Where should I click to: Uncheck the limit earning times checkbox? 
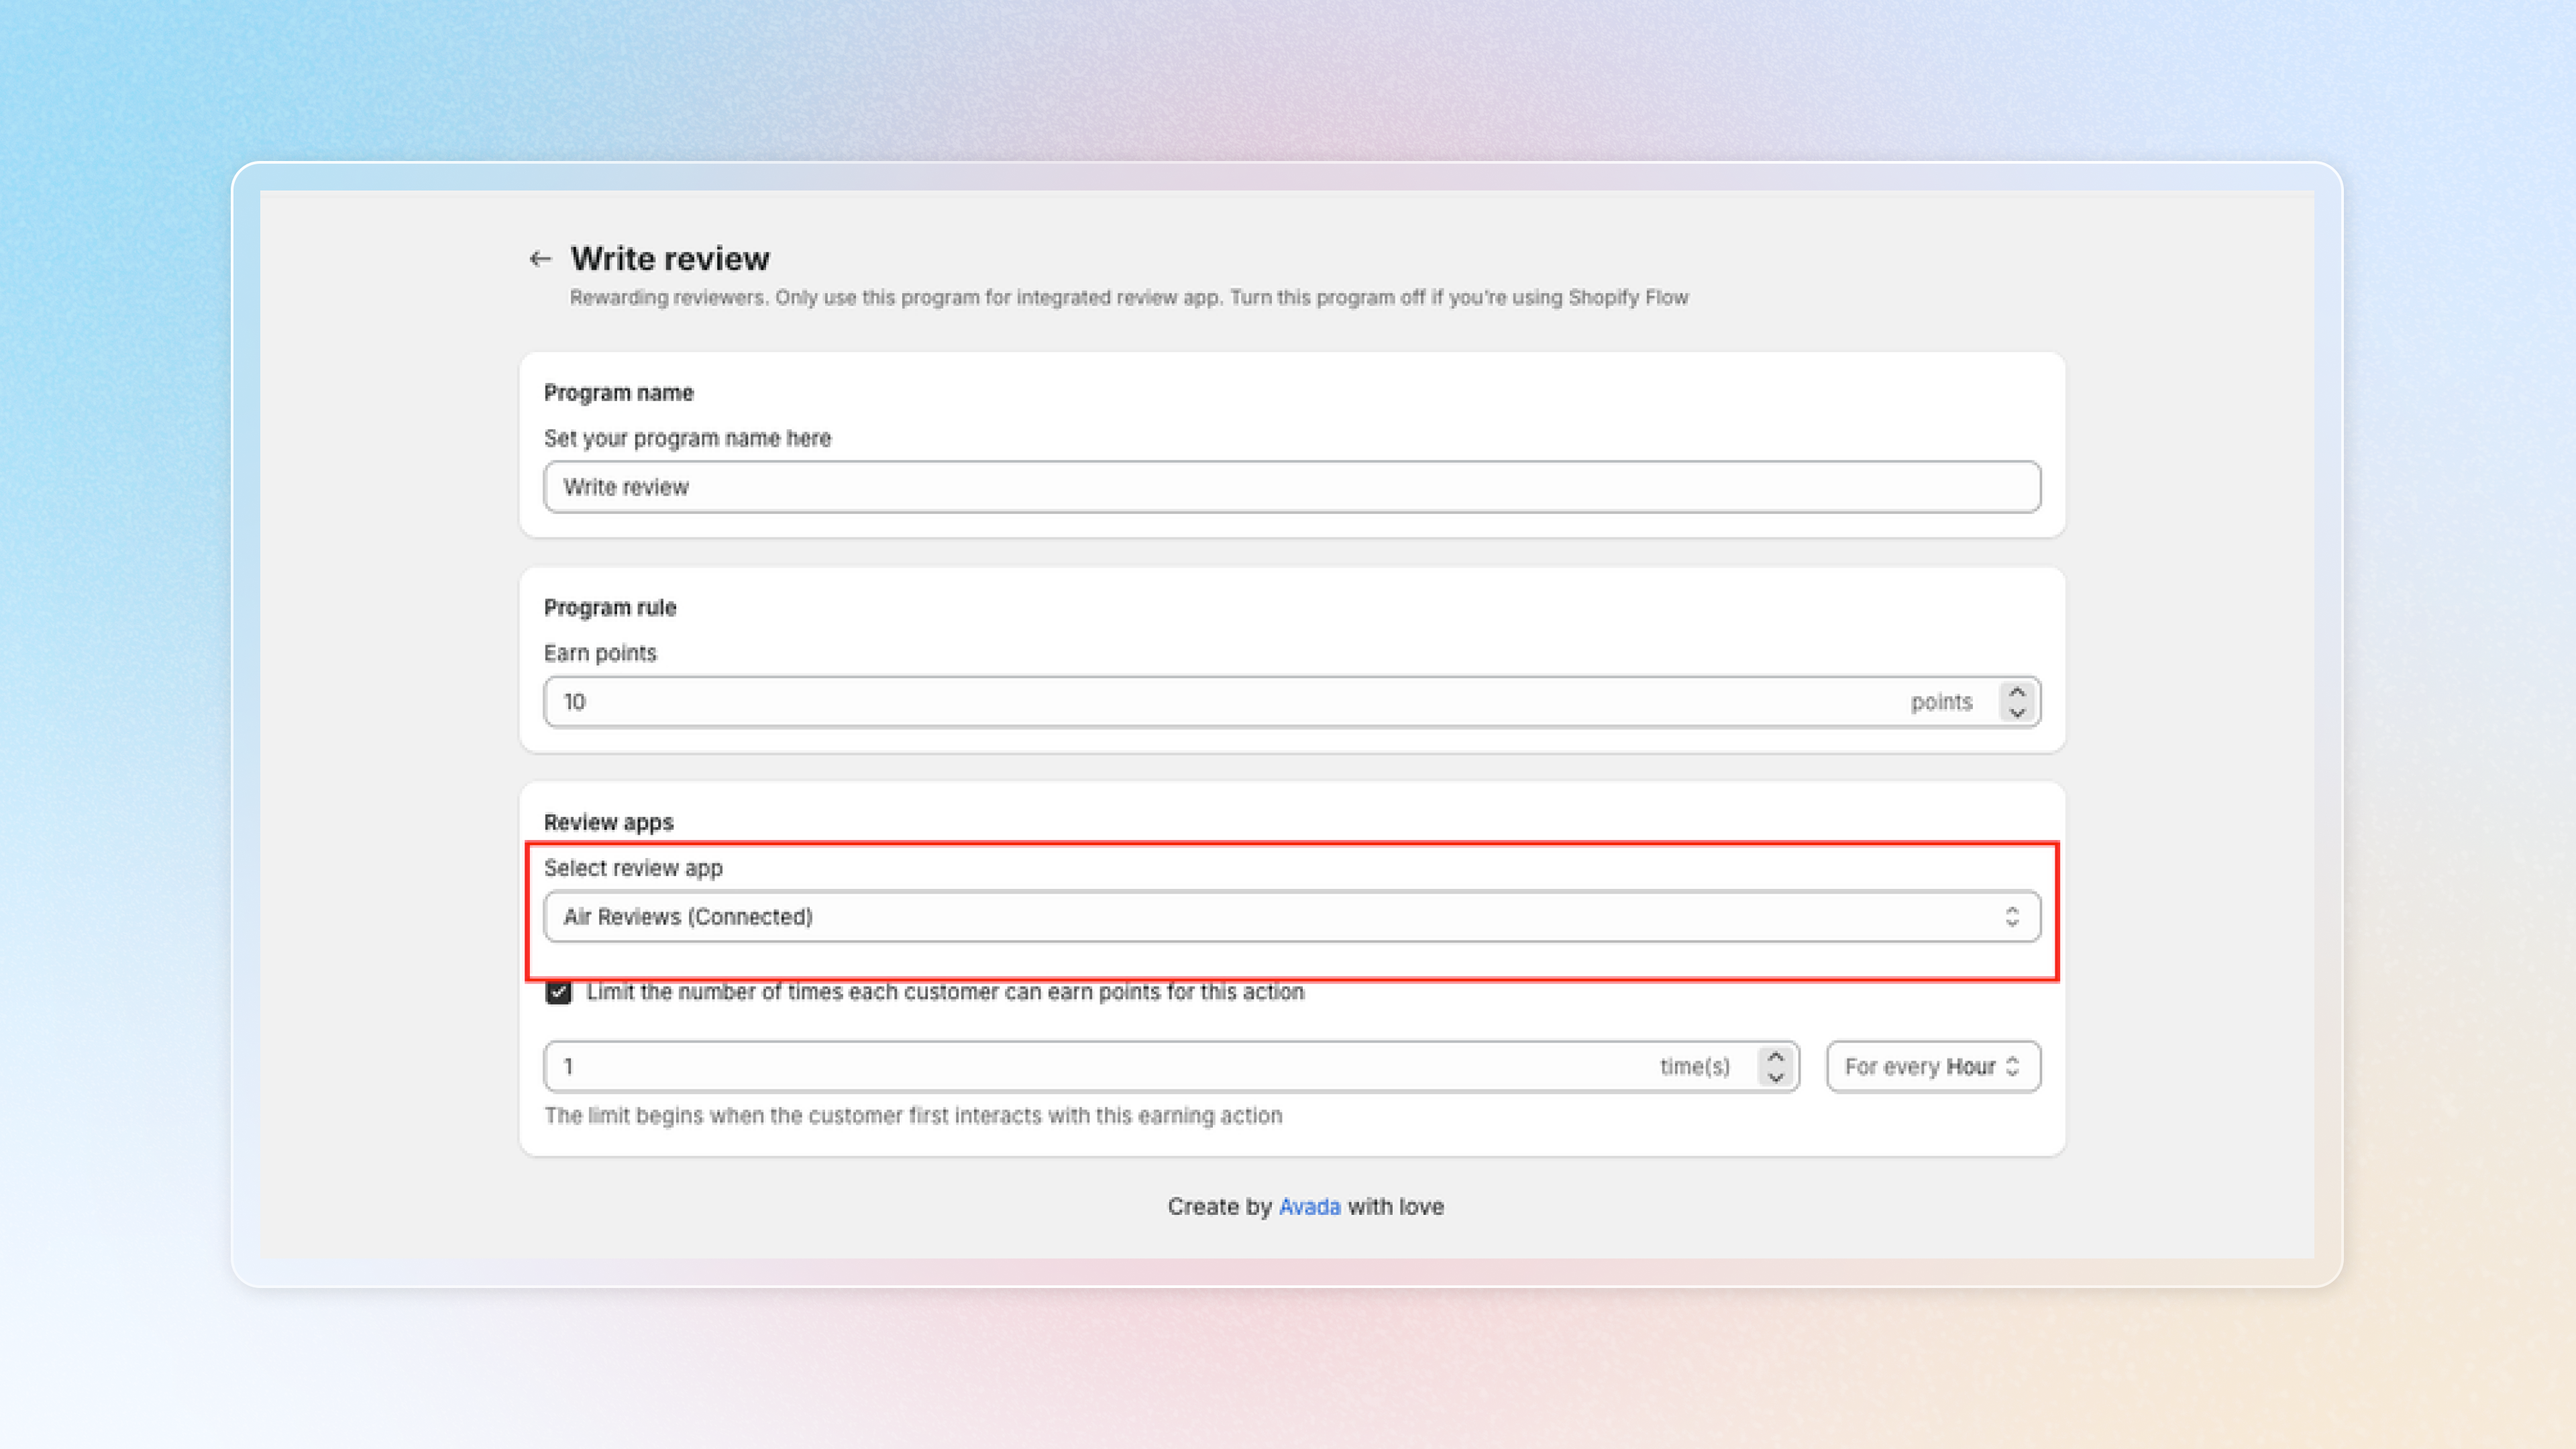click(x=558, y=992)
